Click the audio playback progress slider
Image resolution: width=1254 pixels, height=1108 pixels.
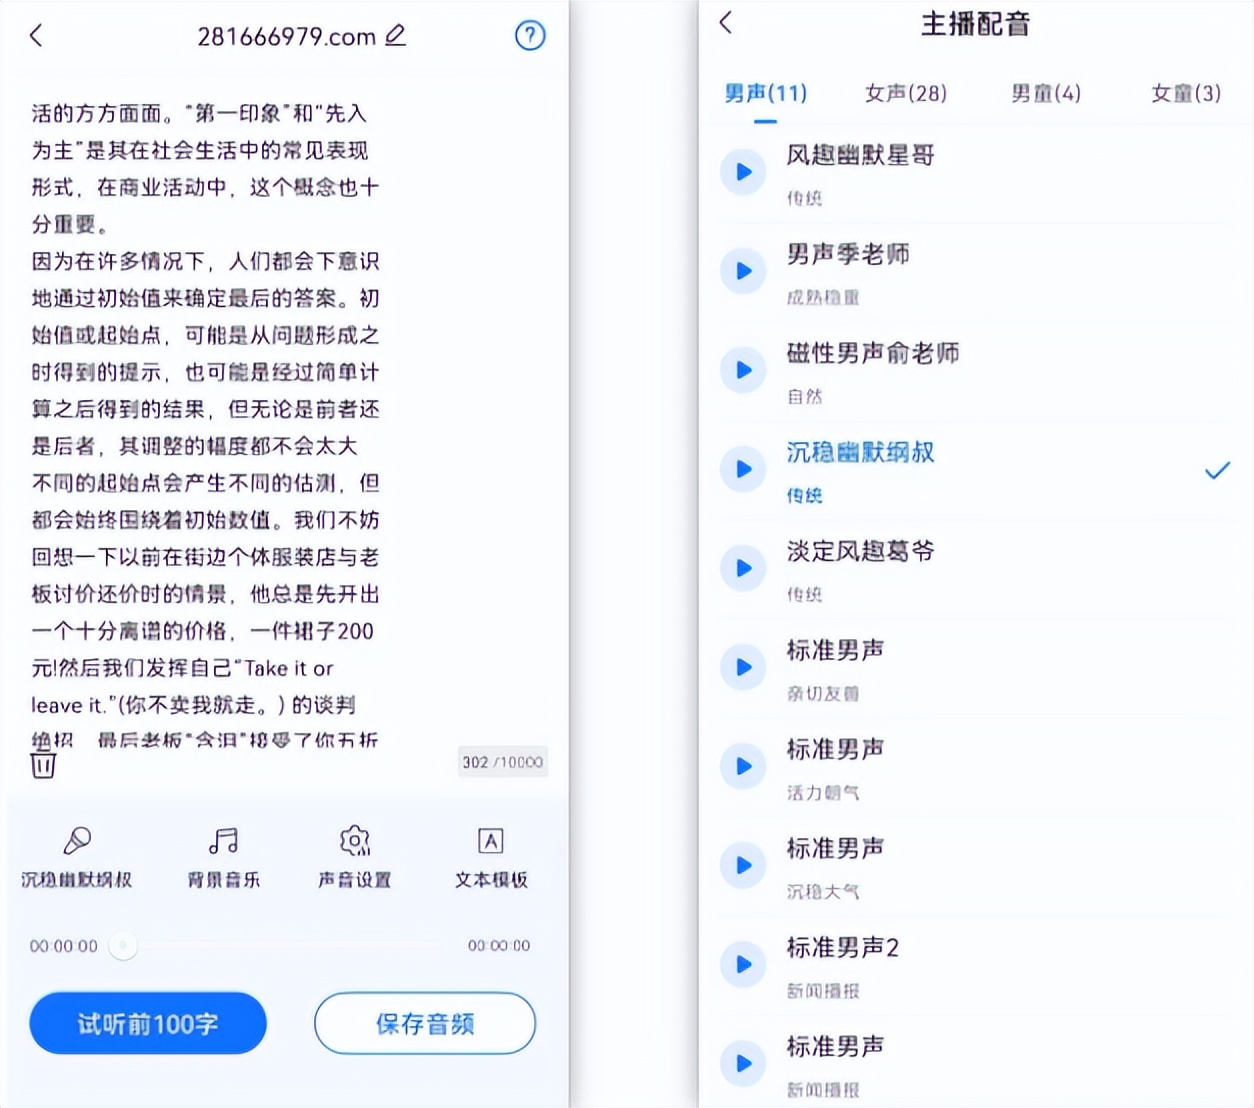click(122, 944)
